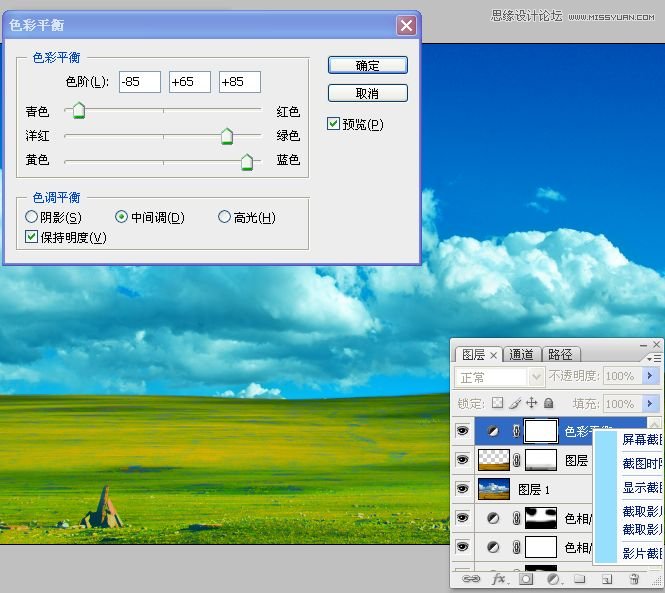Minimize the Layers panel
665x593 pixels.
click(643, 345)
